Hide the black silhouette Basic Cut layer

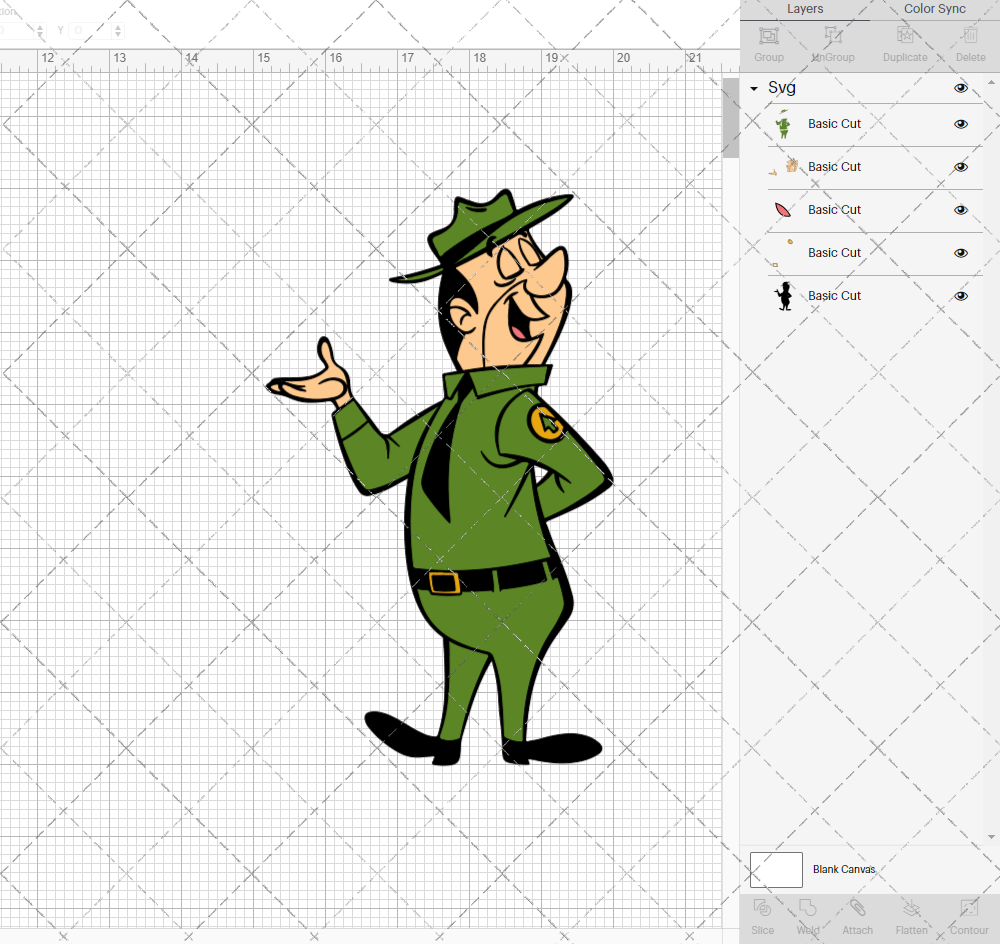coord(960,296)
